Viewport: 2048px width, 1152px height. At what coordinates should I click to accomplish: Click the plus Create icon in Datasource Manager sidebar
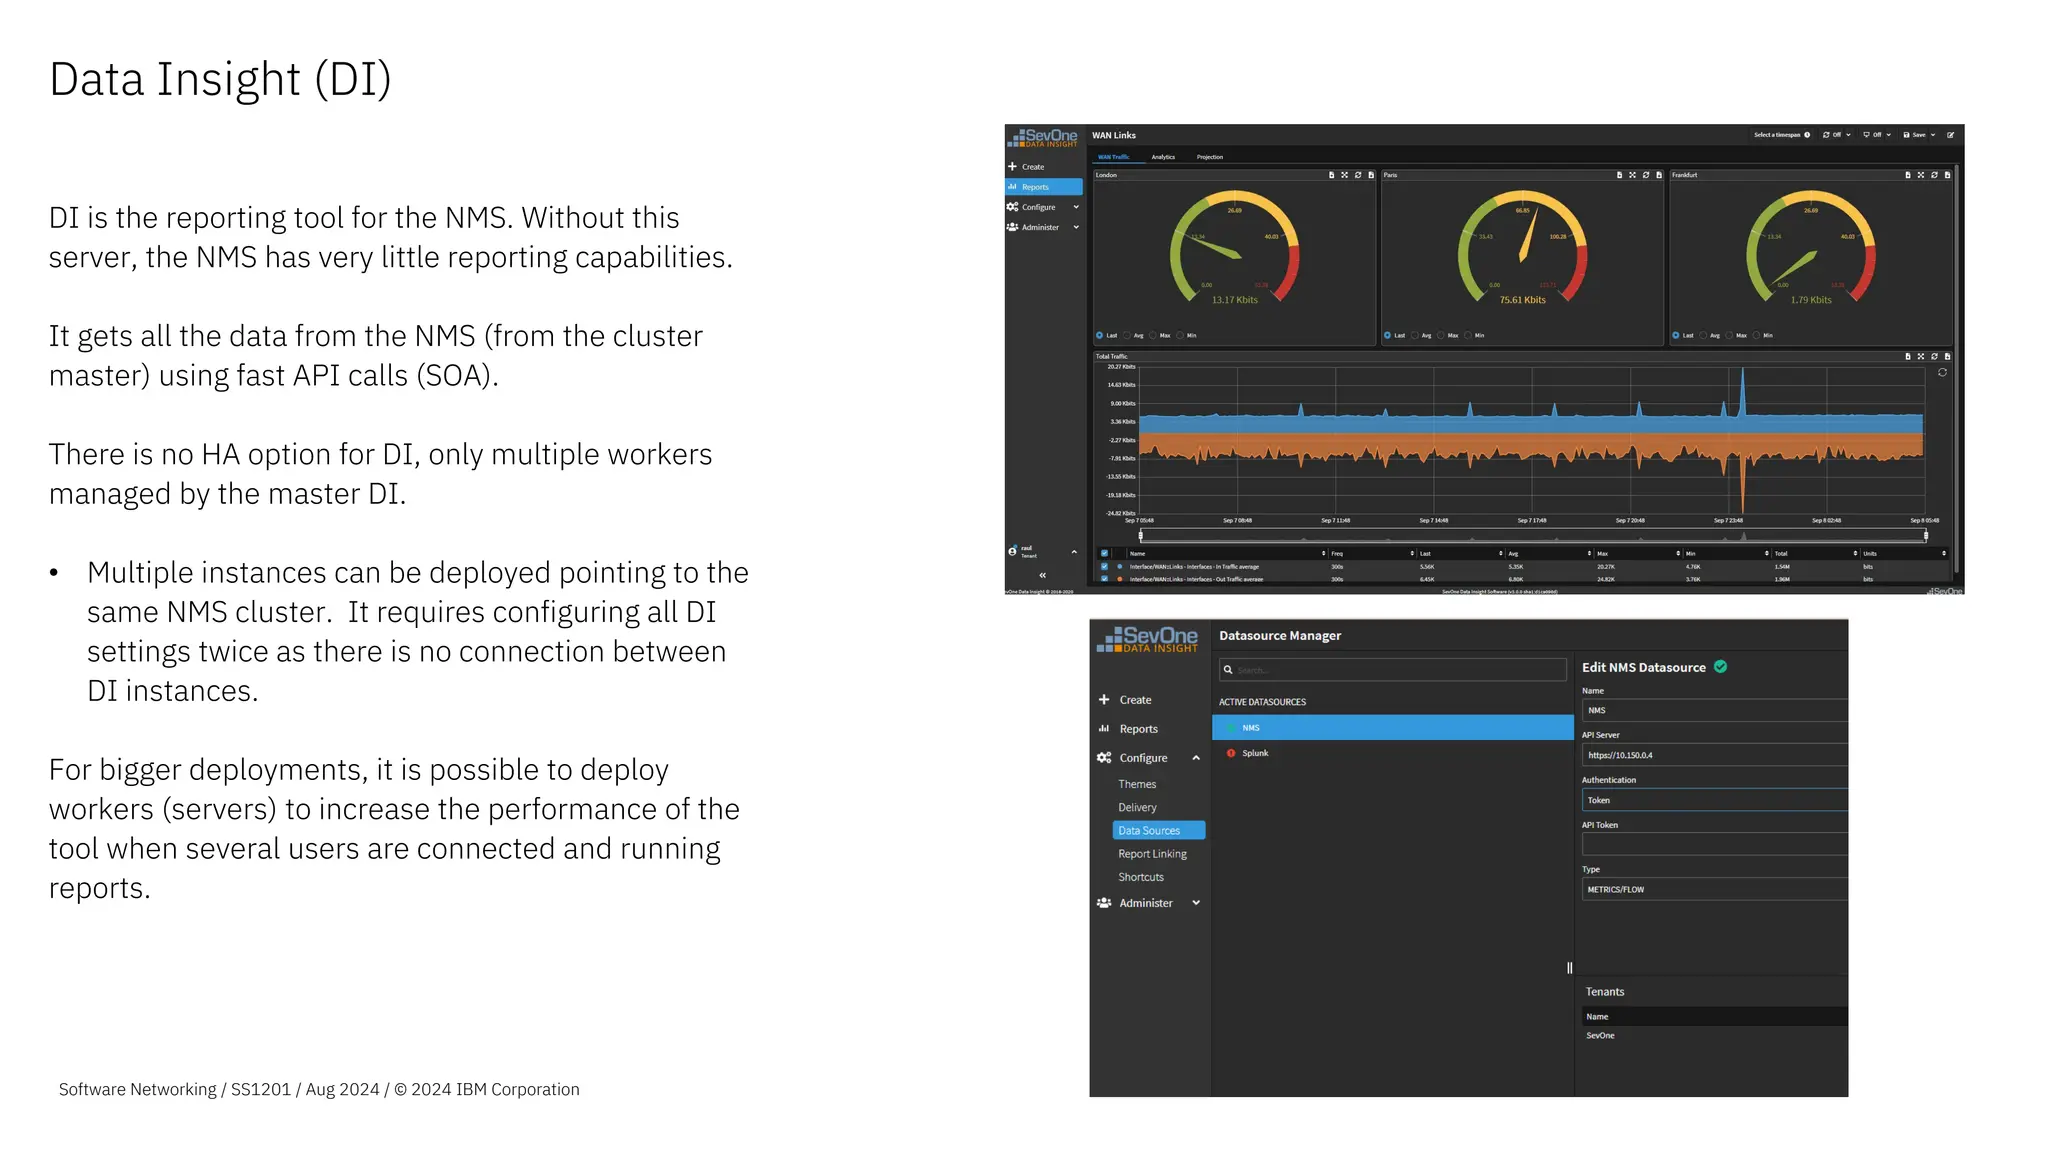click(1104, 700)
